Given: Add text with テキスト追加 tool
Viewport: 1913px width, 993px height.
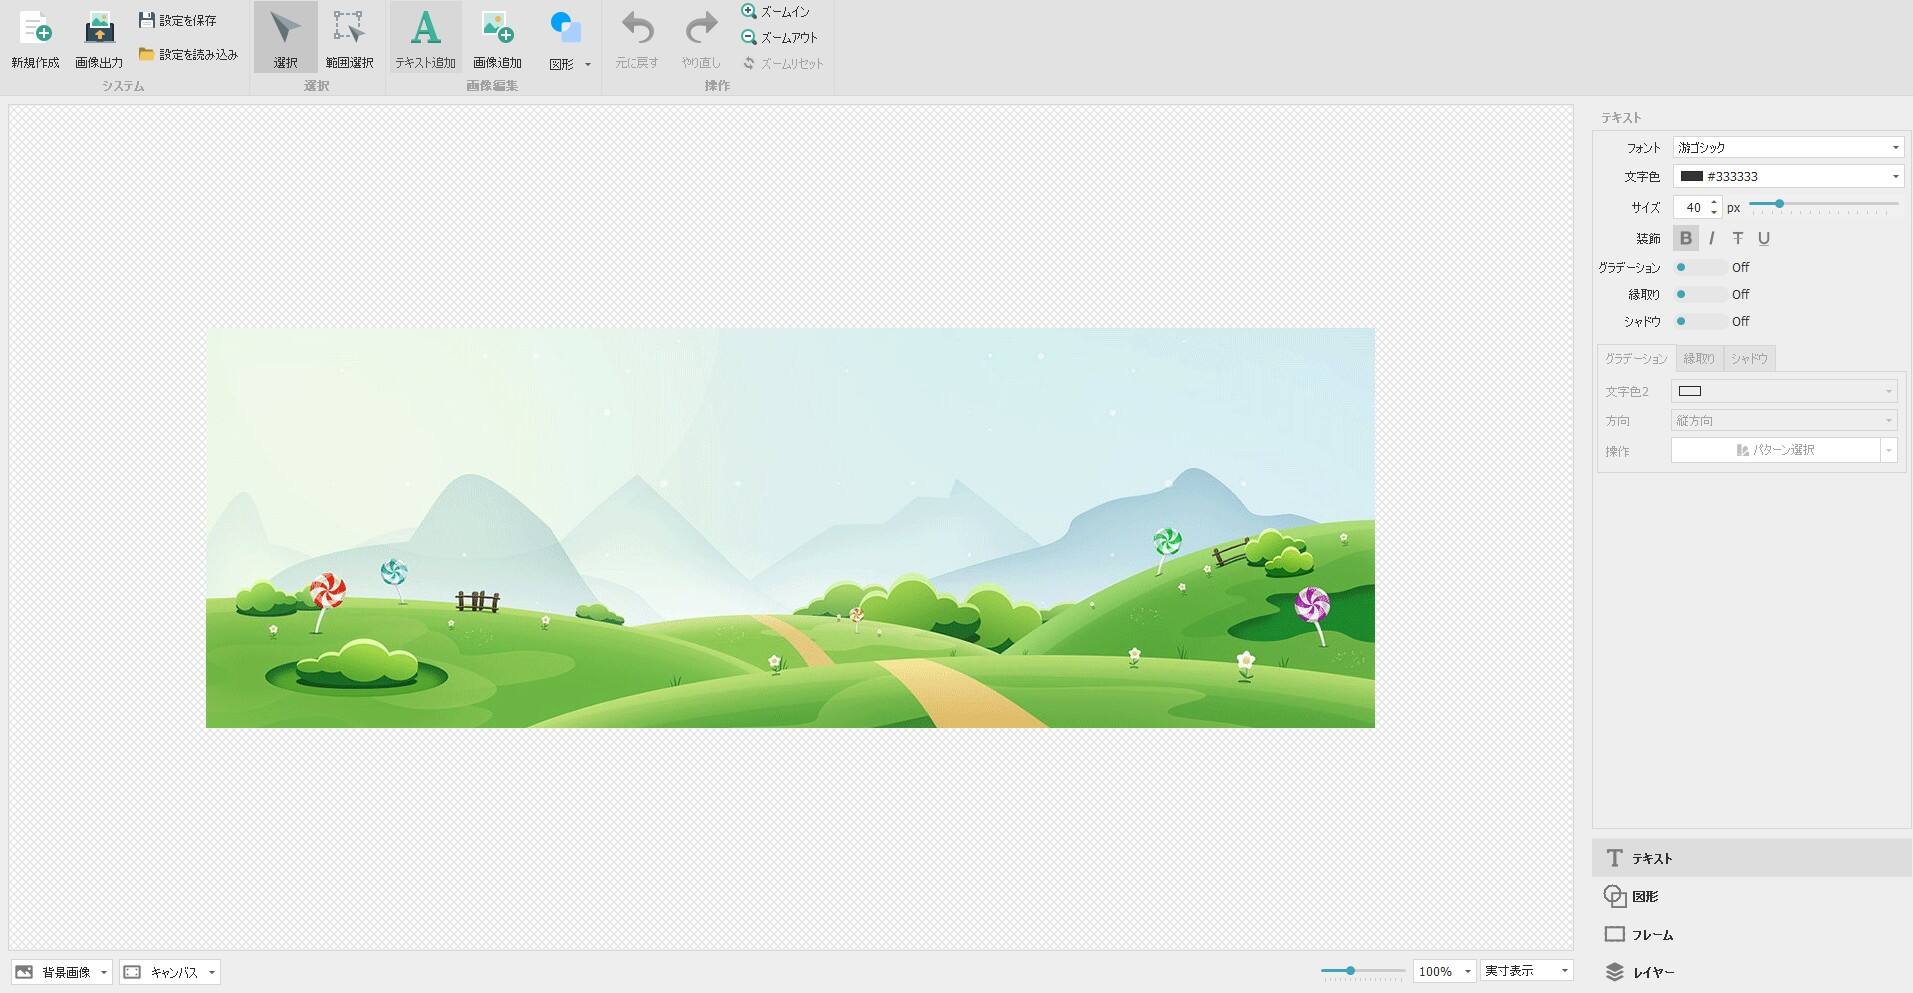Looking at the screenshot, I should 425,37.
